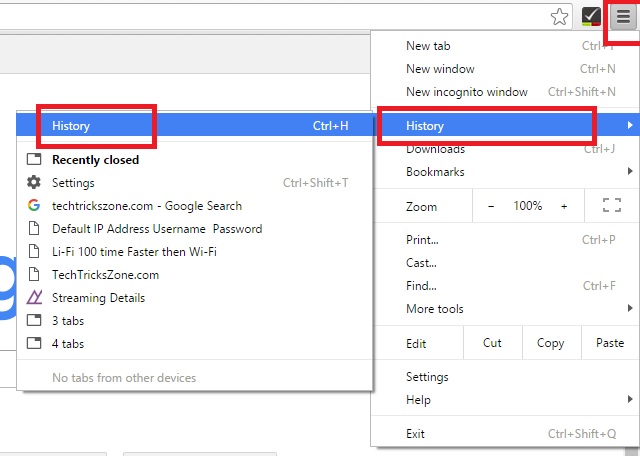Expand the More tools submenu
640x456 pixels.
(434, 309)
